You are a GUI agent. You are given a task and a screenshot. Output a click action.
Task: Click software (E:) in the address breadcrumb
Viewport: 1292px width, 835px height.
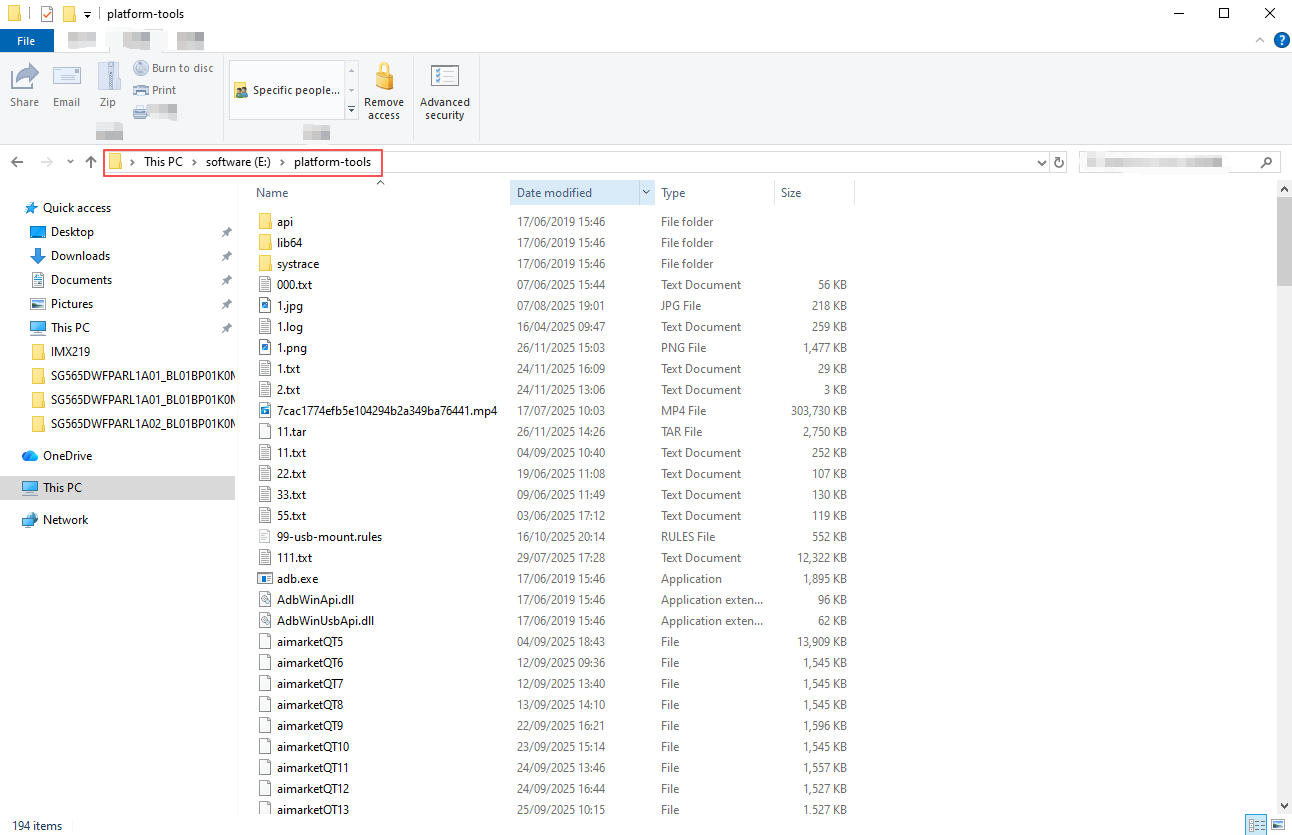(238, 162)
